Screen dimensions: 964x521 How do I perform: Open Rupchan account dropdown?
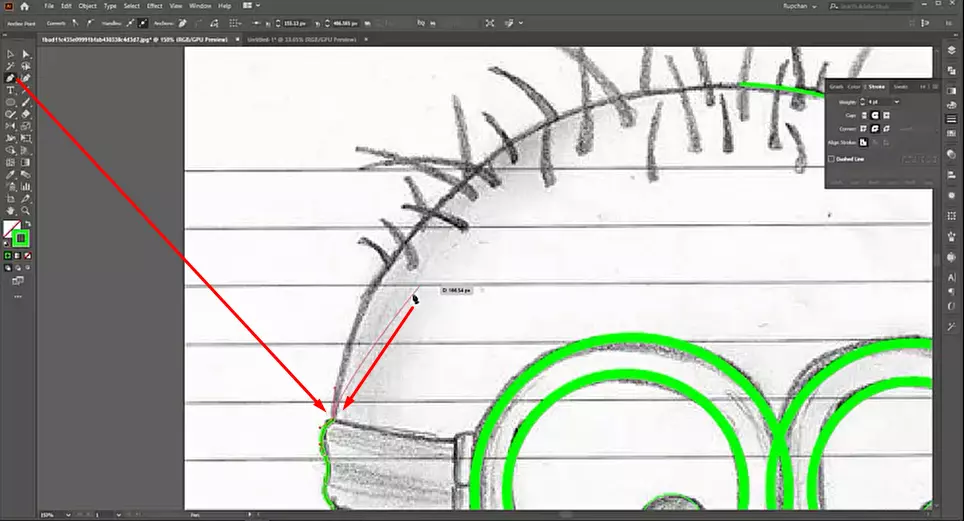[800, 6]
